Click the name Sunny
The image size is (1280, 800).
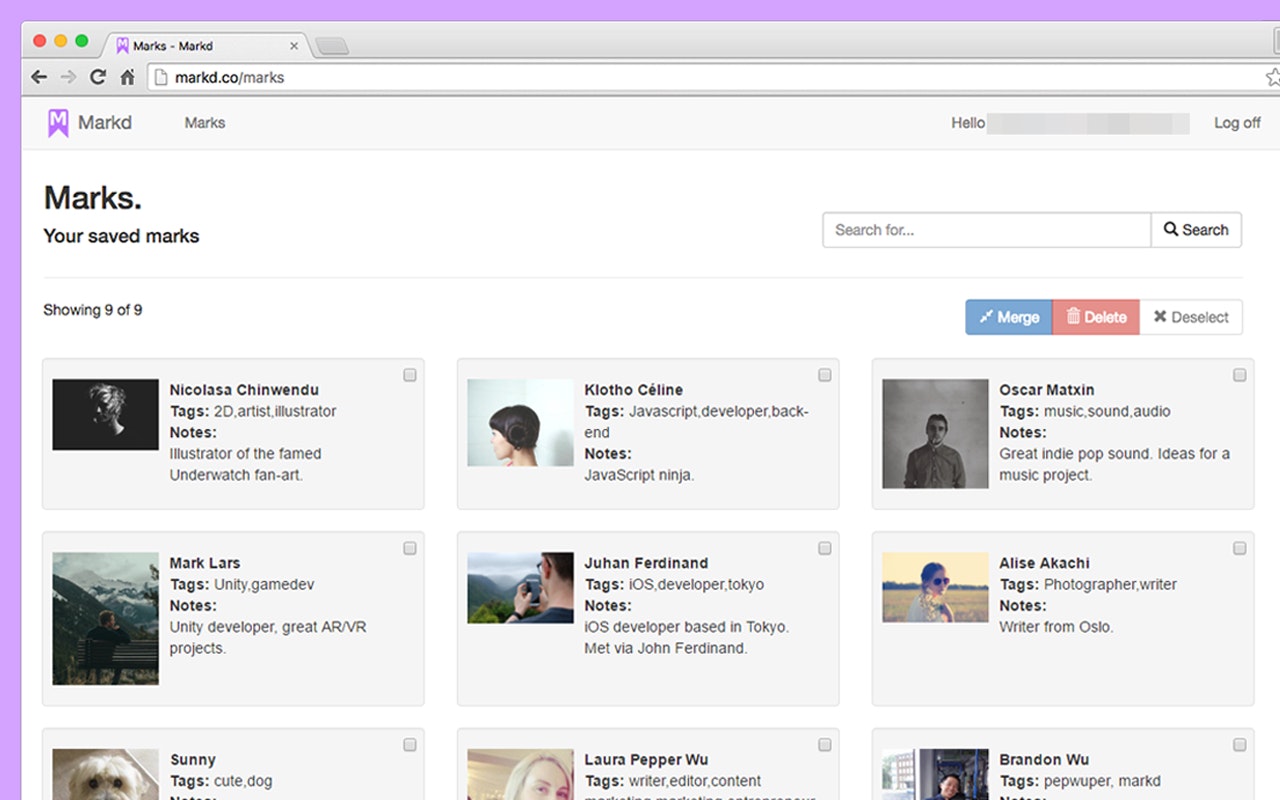tap(193, 760)
